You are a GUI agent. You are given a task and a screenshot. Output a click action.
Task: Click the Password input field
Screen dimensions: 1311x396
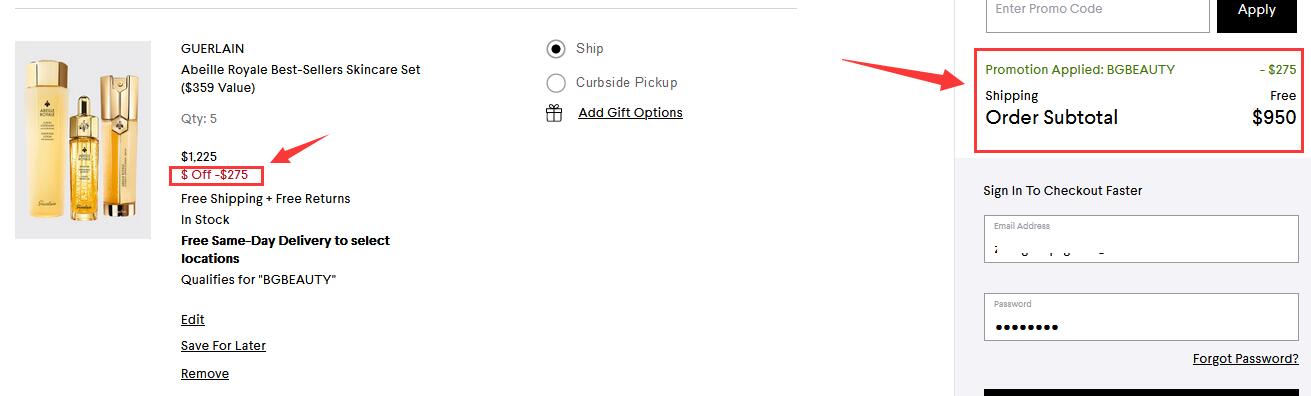coord(1141,317)
